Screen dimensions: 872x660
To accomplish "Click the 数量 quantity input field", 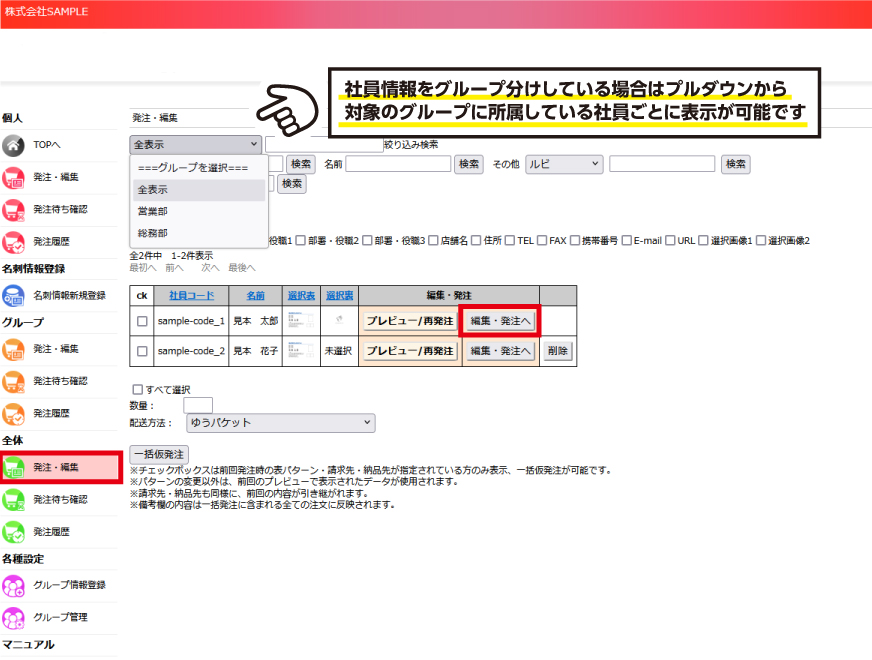I will point(197,405).
